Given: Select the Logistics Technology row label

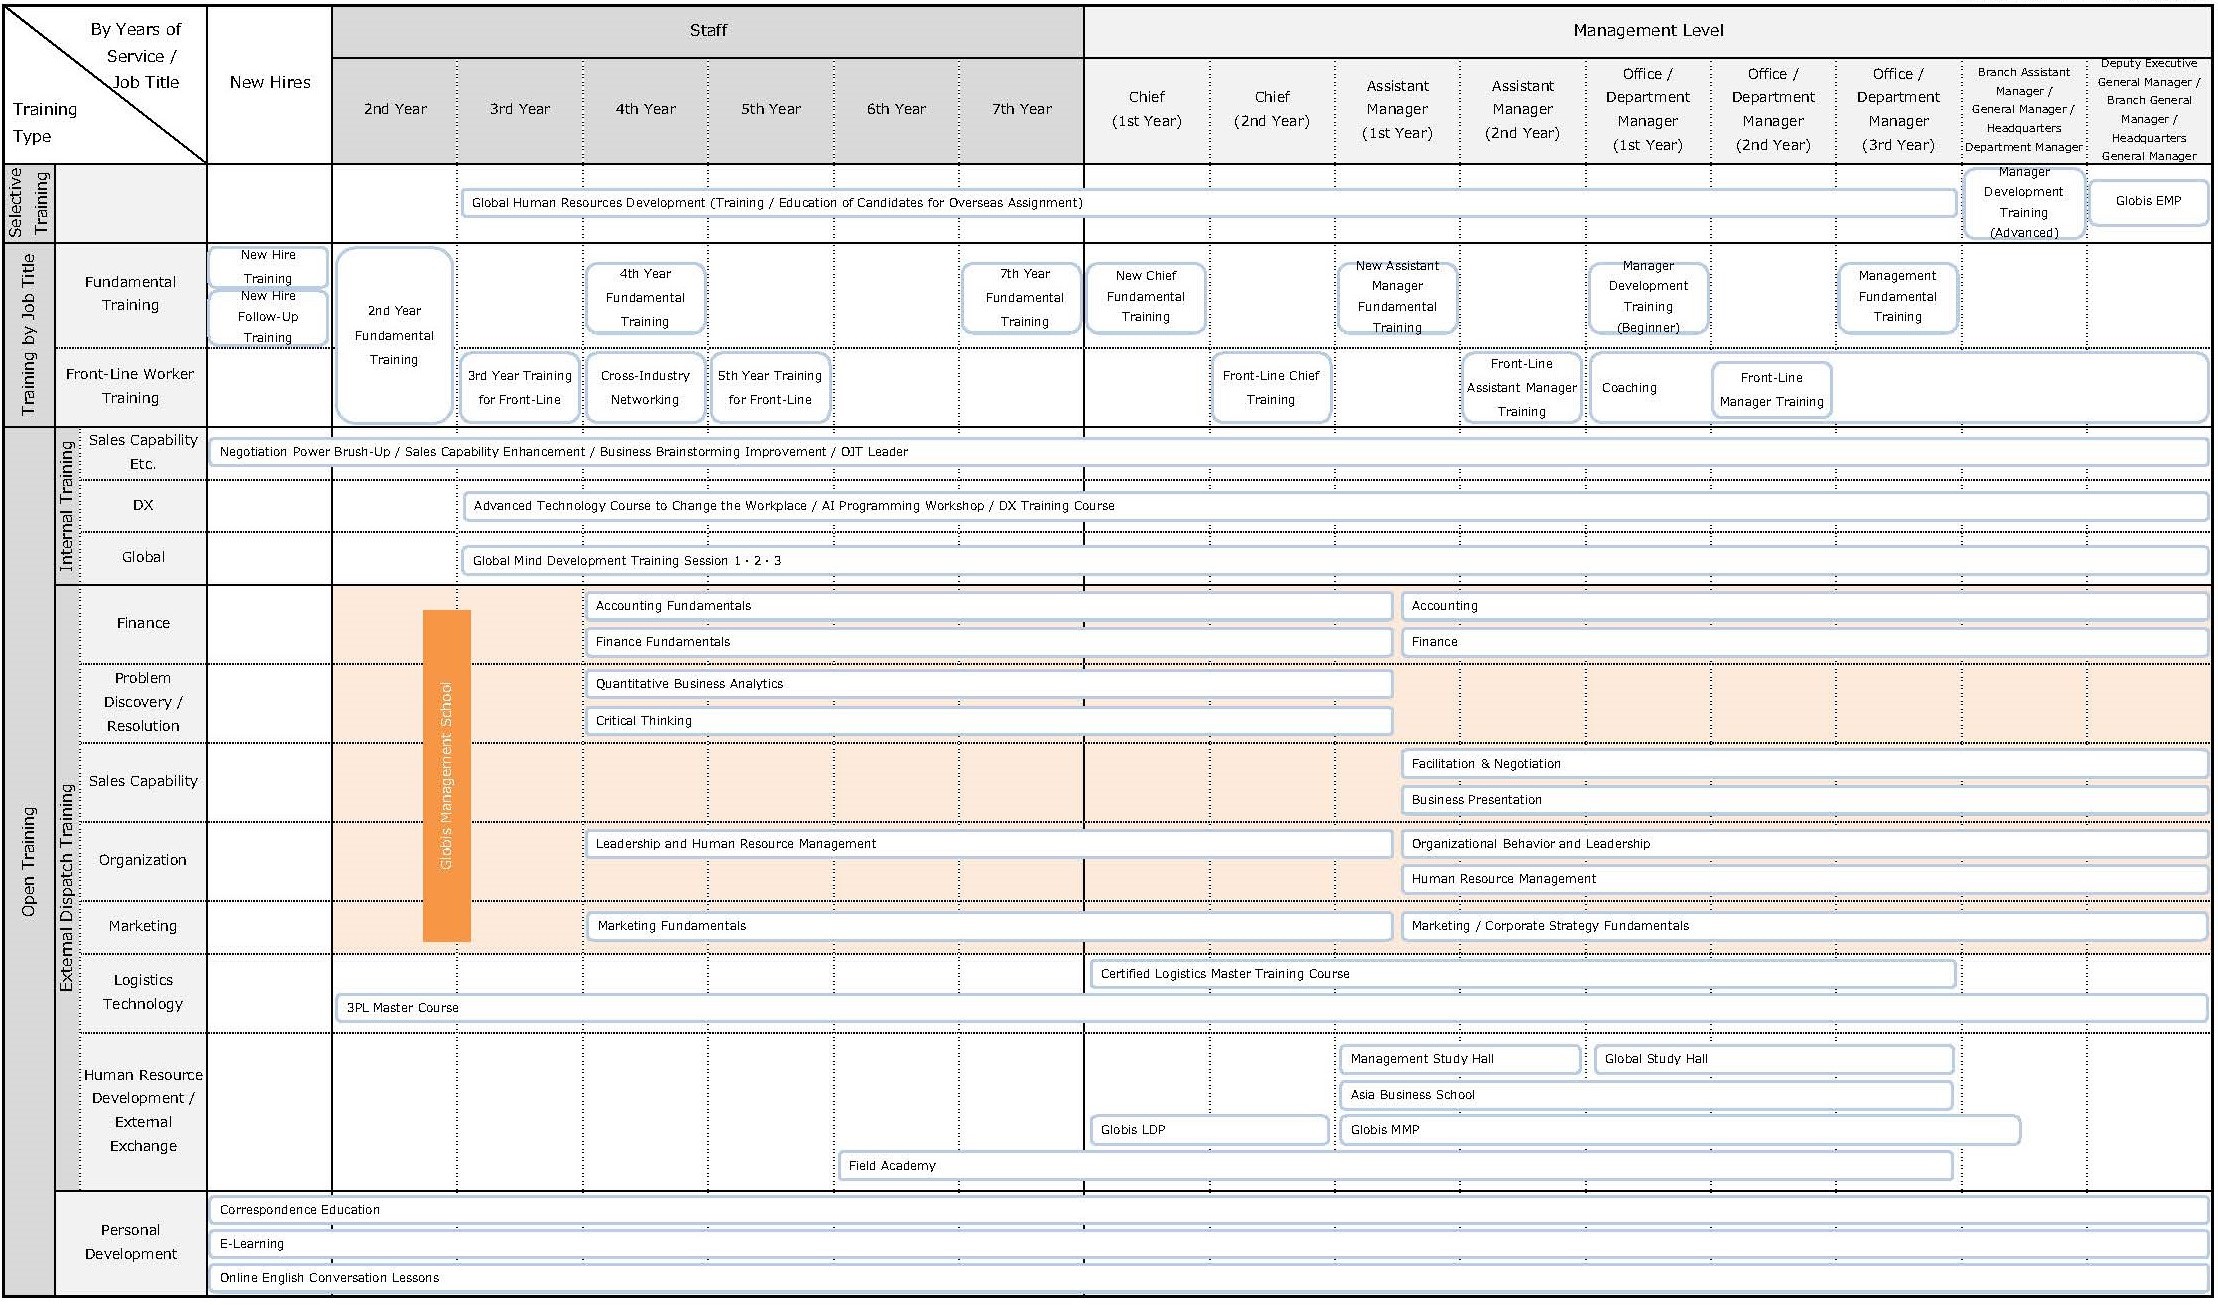Looking at the screenshot, I should (x=143, y=993).
